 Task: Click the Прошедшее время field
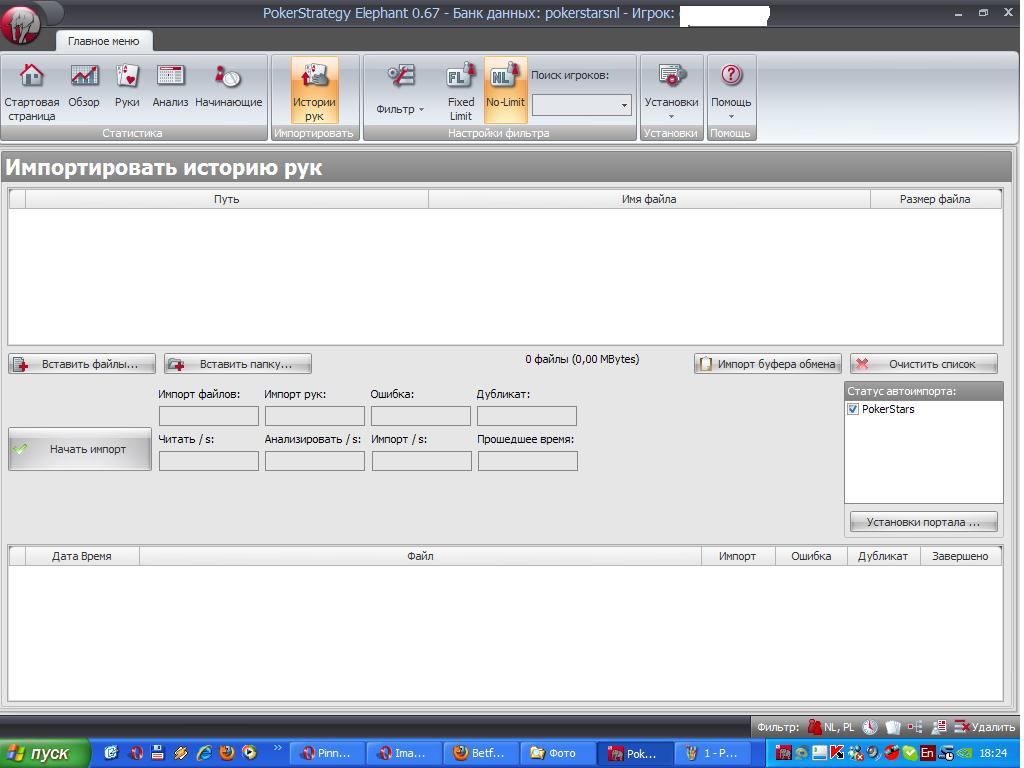pyautogui.click(x=528, y=461)
